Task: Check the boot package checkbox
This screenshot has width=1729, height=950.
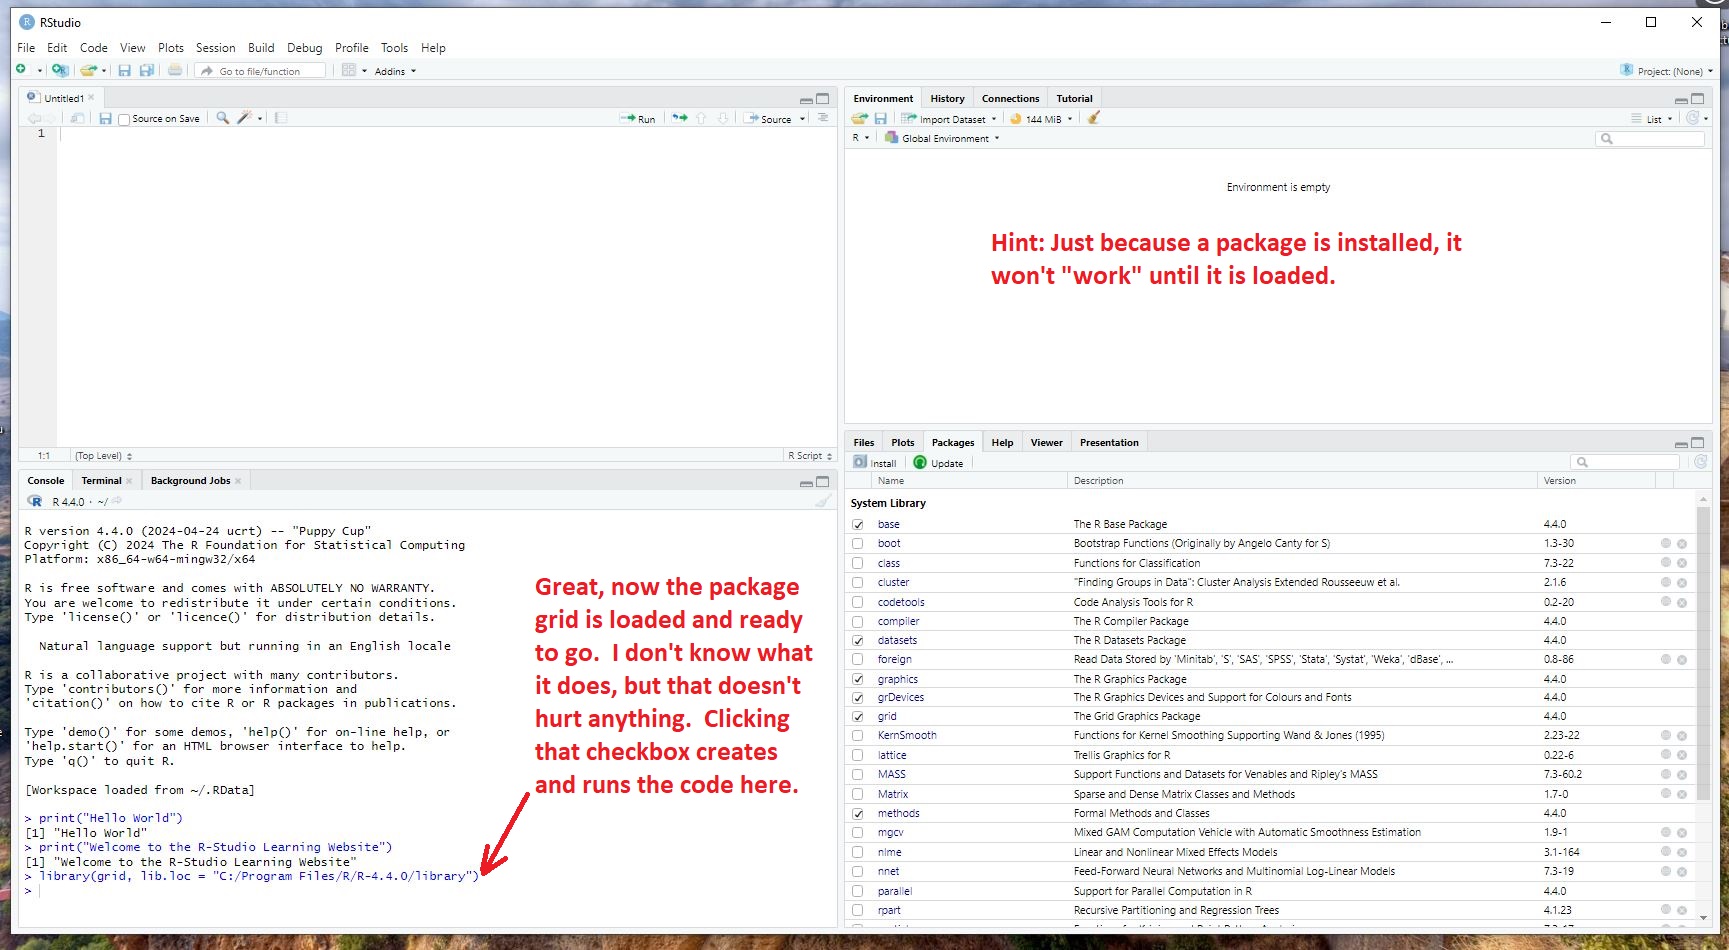Action: tap(858, 544)
